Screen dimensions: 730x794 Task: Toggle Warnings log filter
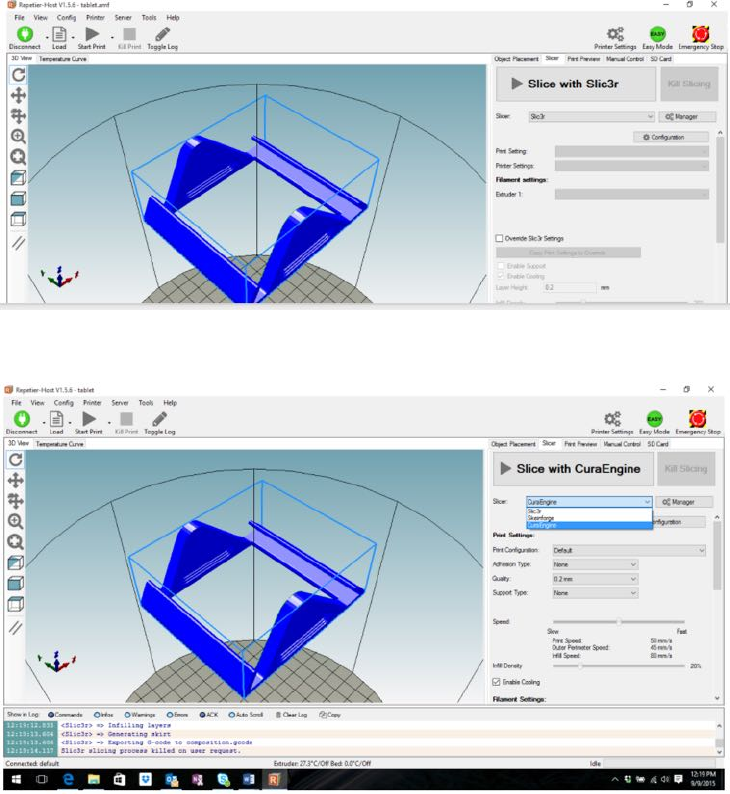[140, 715]
